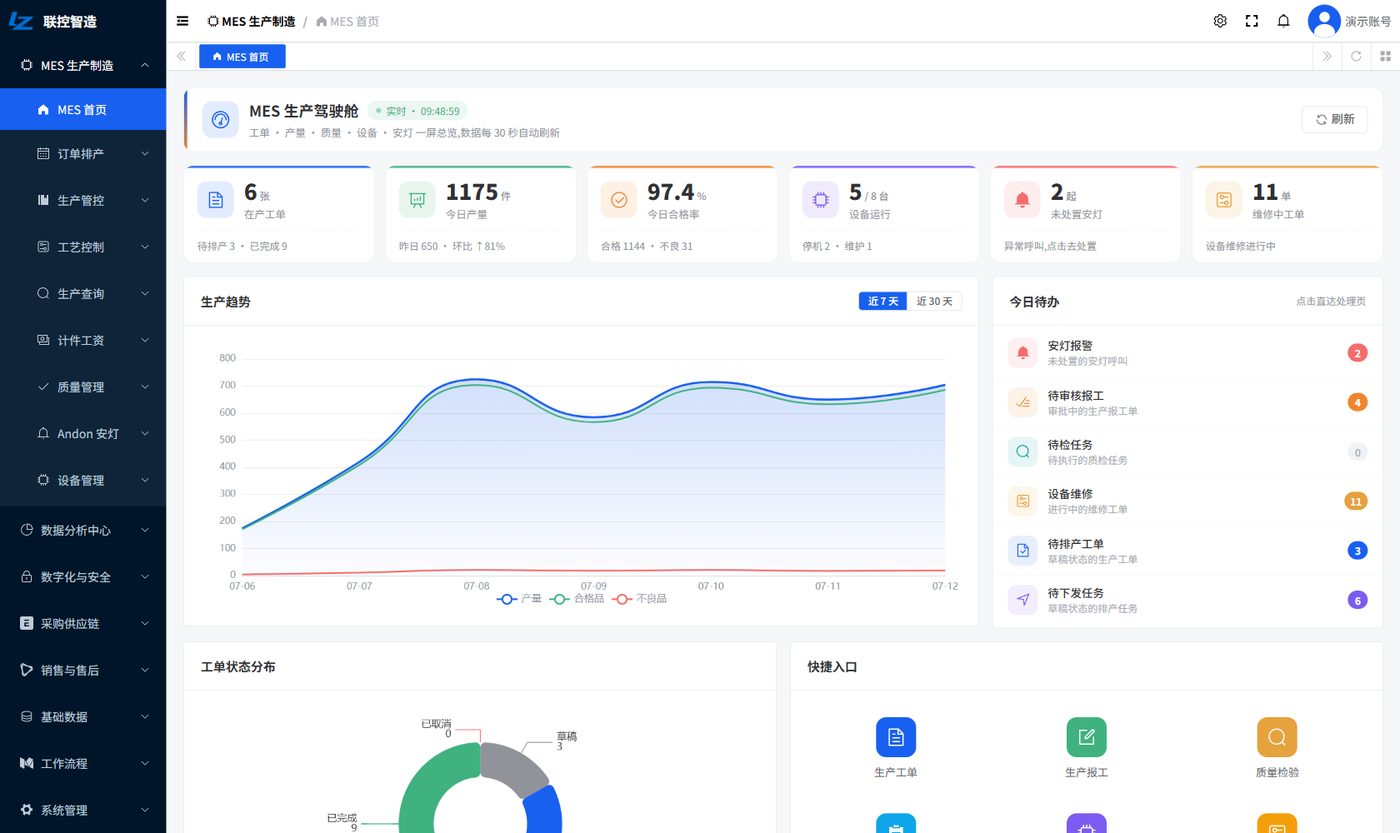Toggle 合格品 series in chart legend
Viewport: 1400px width, 833px height.
[x=577, y=599]
